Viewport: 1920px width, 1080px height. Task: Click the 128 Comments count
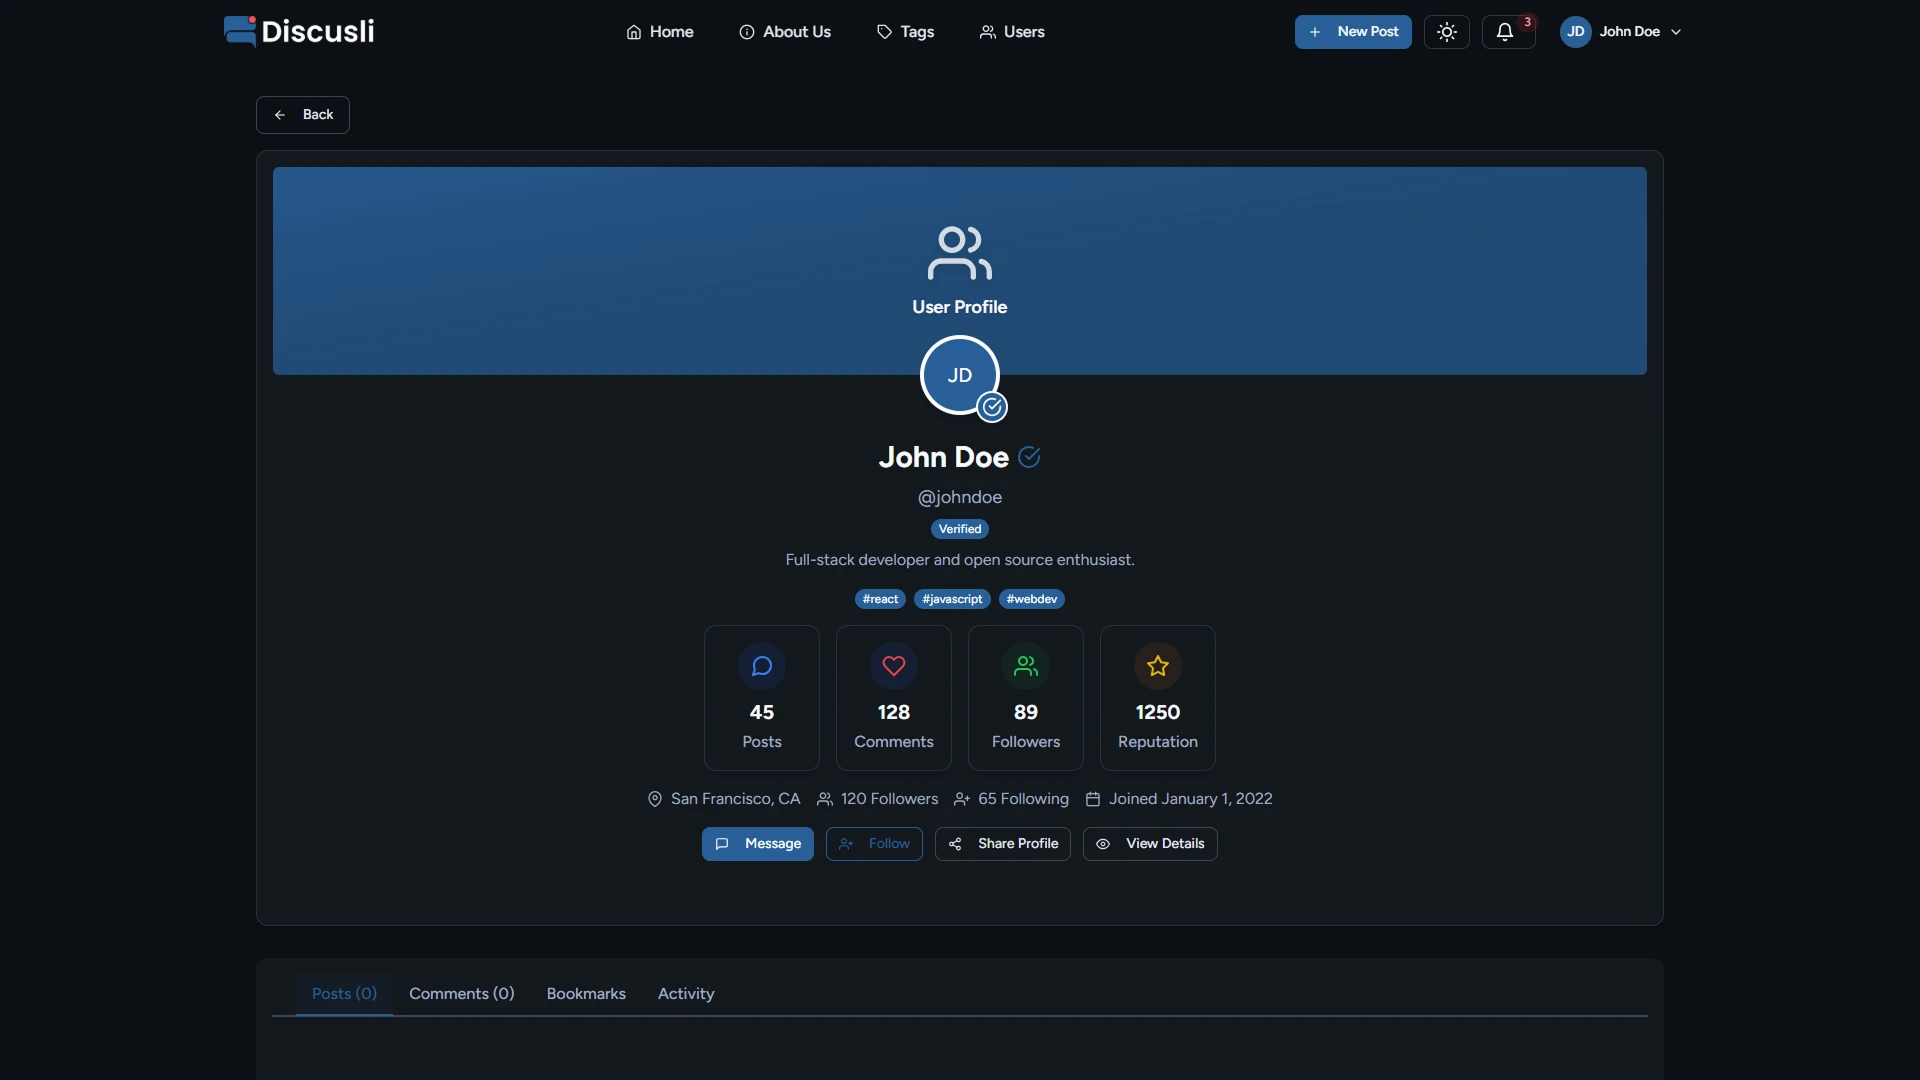coord(894,712)
